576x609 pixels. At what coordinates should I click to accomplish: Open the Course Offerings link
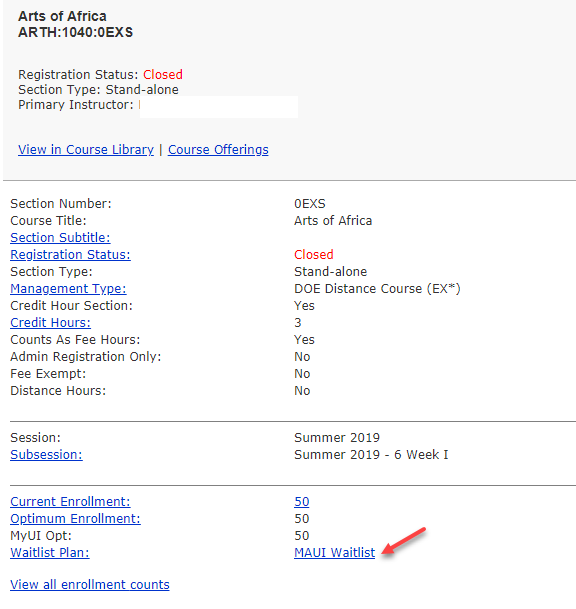pyautogui.click(x=218, y=150)
